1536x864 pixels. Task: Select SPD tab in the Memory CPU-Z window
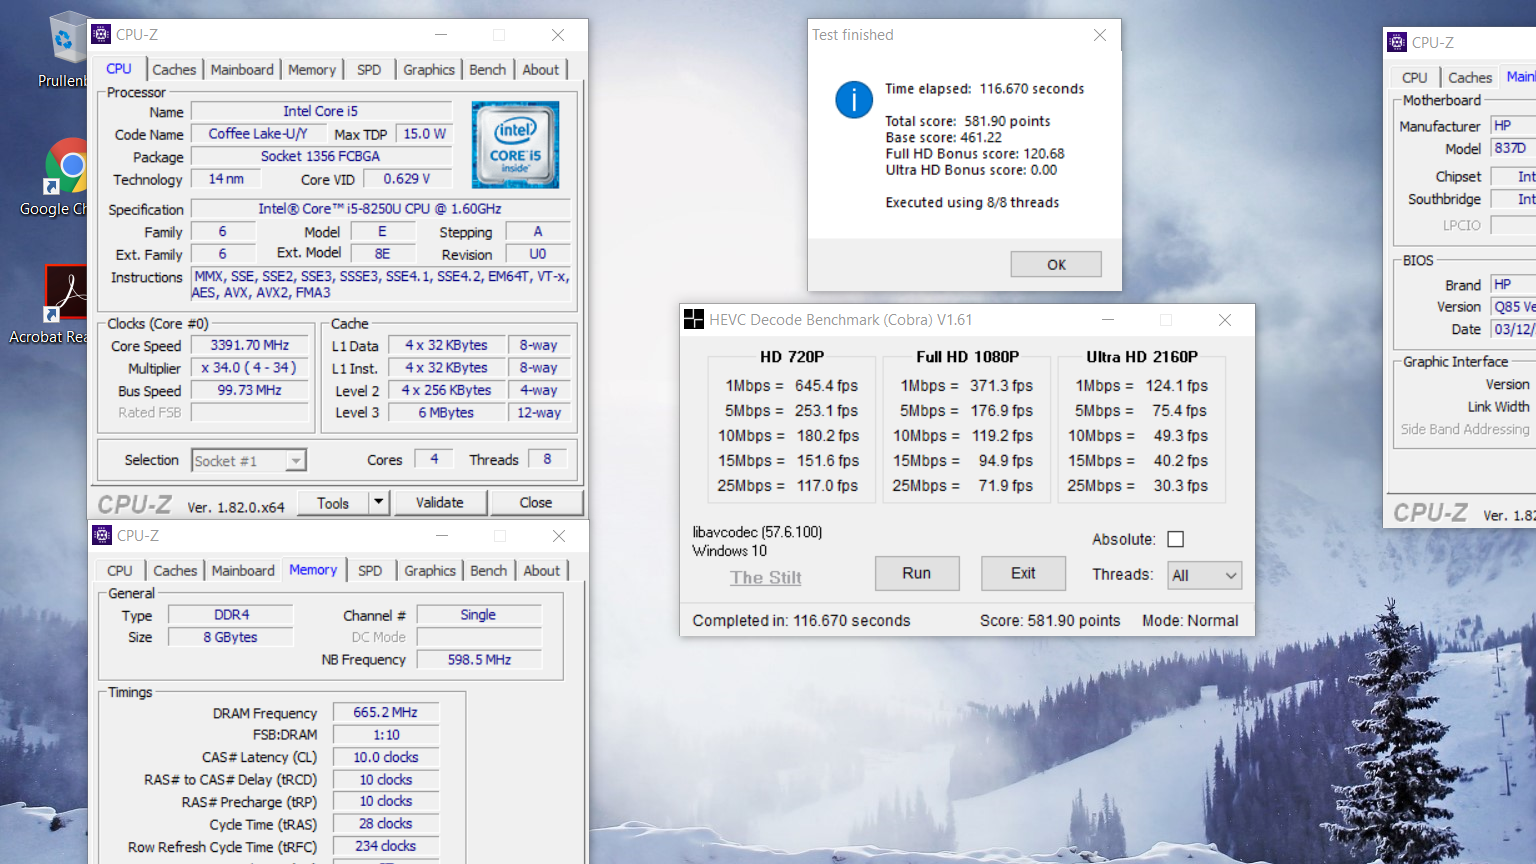click(x=370, y=571)
